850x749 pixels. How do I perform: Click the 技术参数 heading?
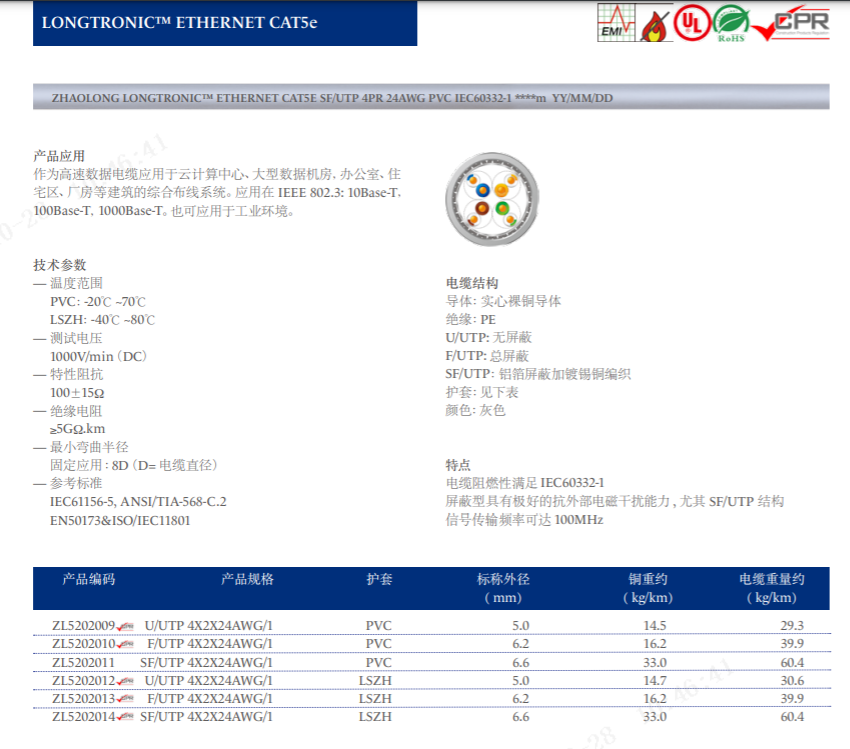coord(60,265)
